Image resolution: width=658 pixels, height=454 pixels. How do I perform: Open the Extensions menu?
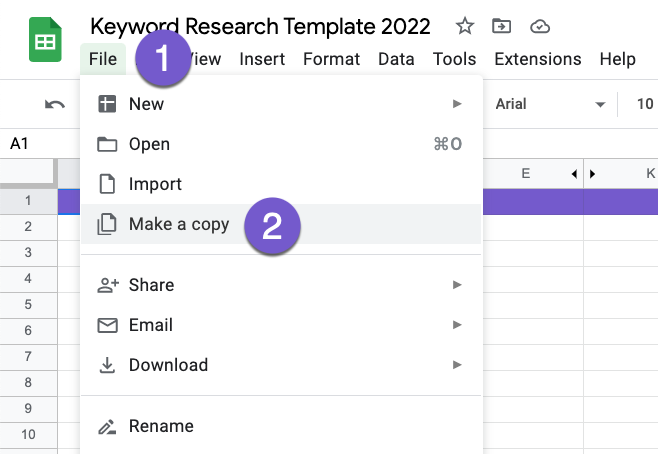click(537, 59)
